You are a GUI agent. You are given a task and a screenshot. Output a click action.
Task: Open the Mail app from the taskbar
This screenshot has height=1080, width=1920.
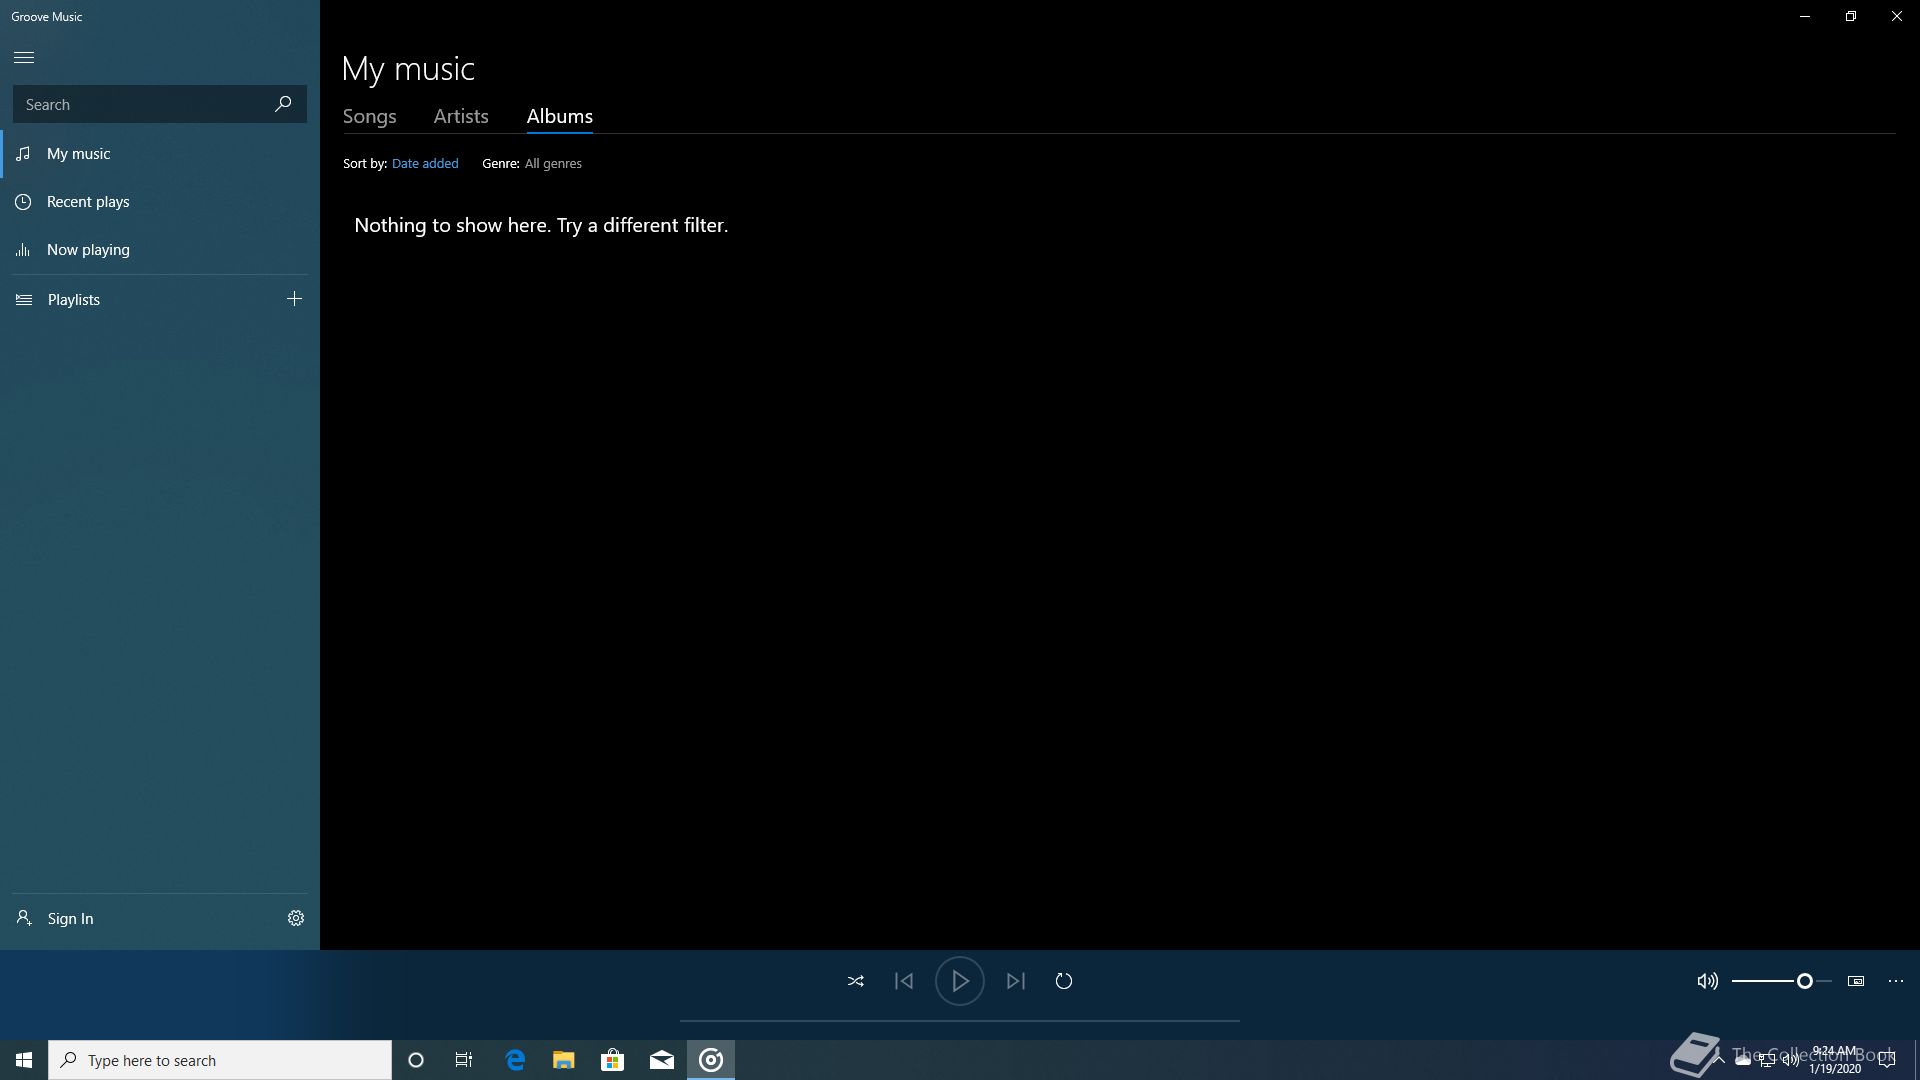tap(662, 1060)
